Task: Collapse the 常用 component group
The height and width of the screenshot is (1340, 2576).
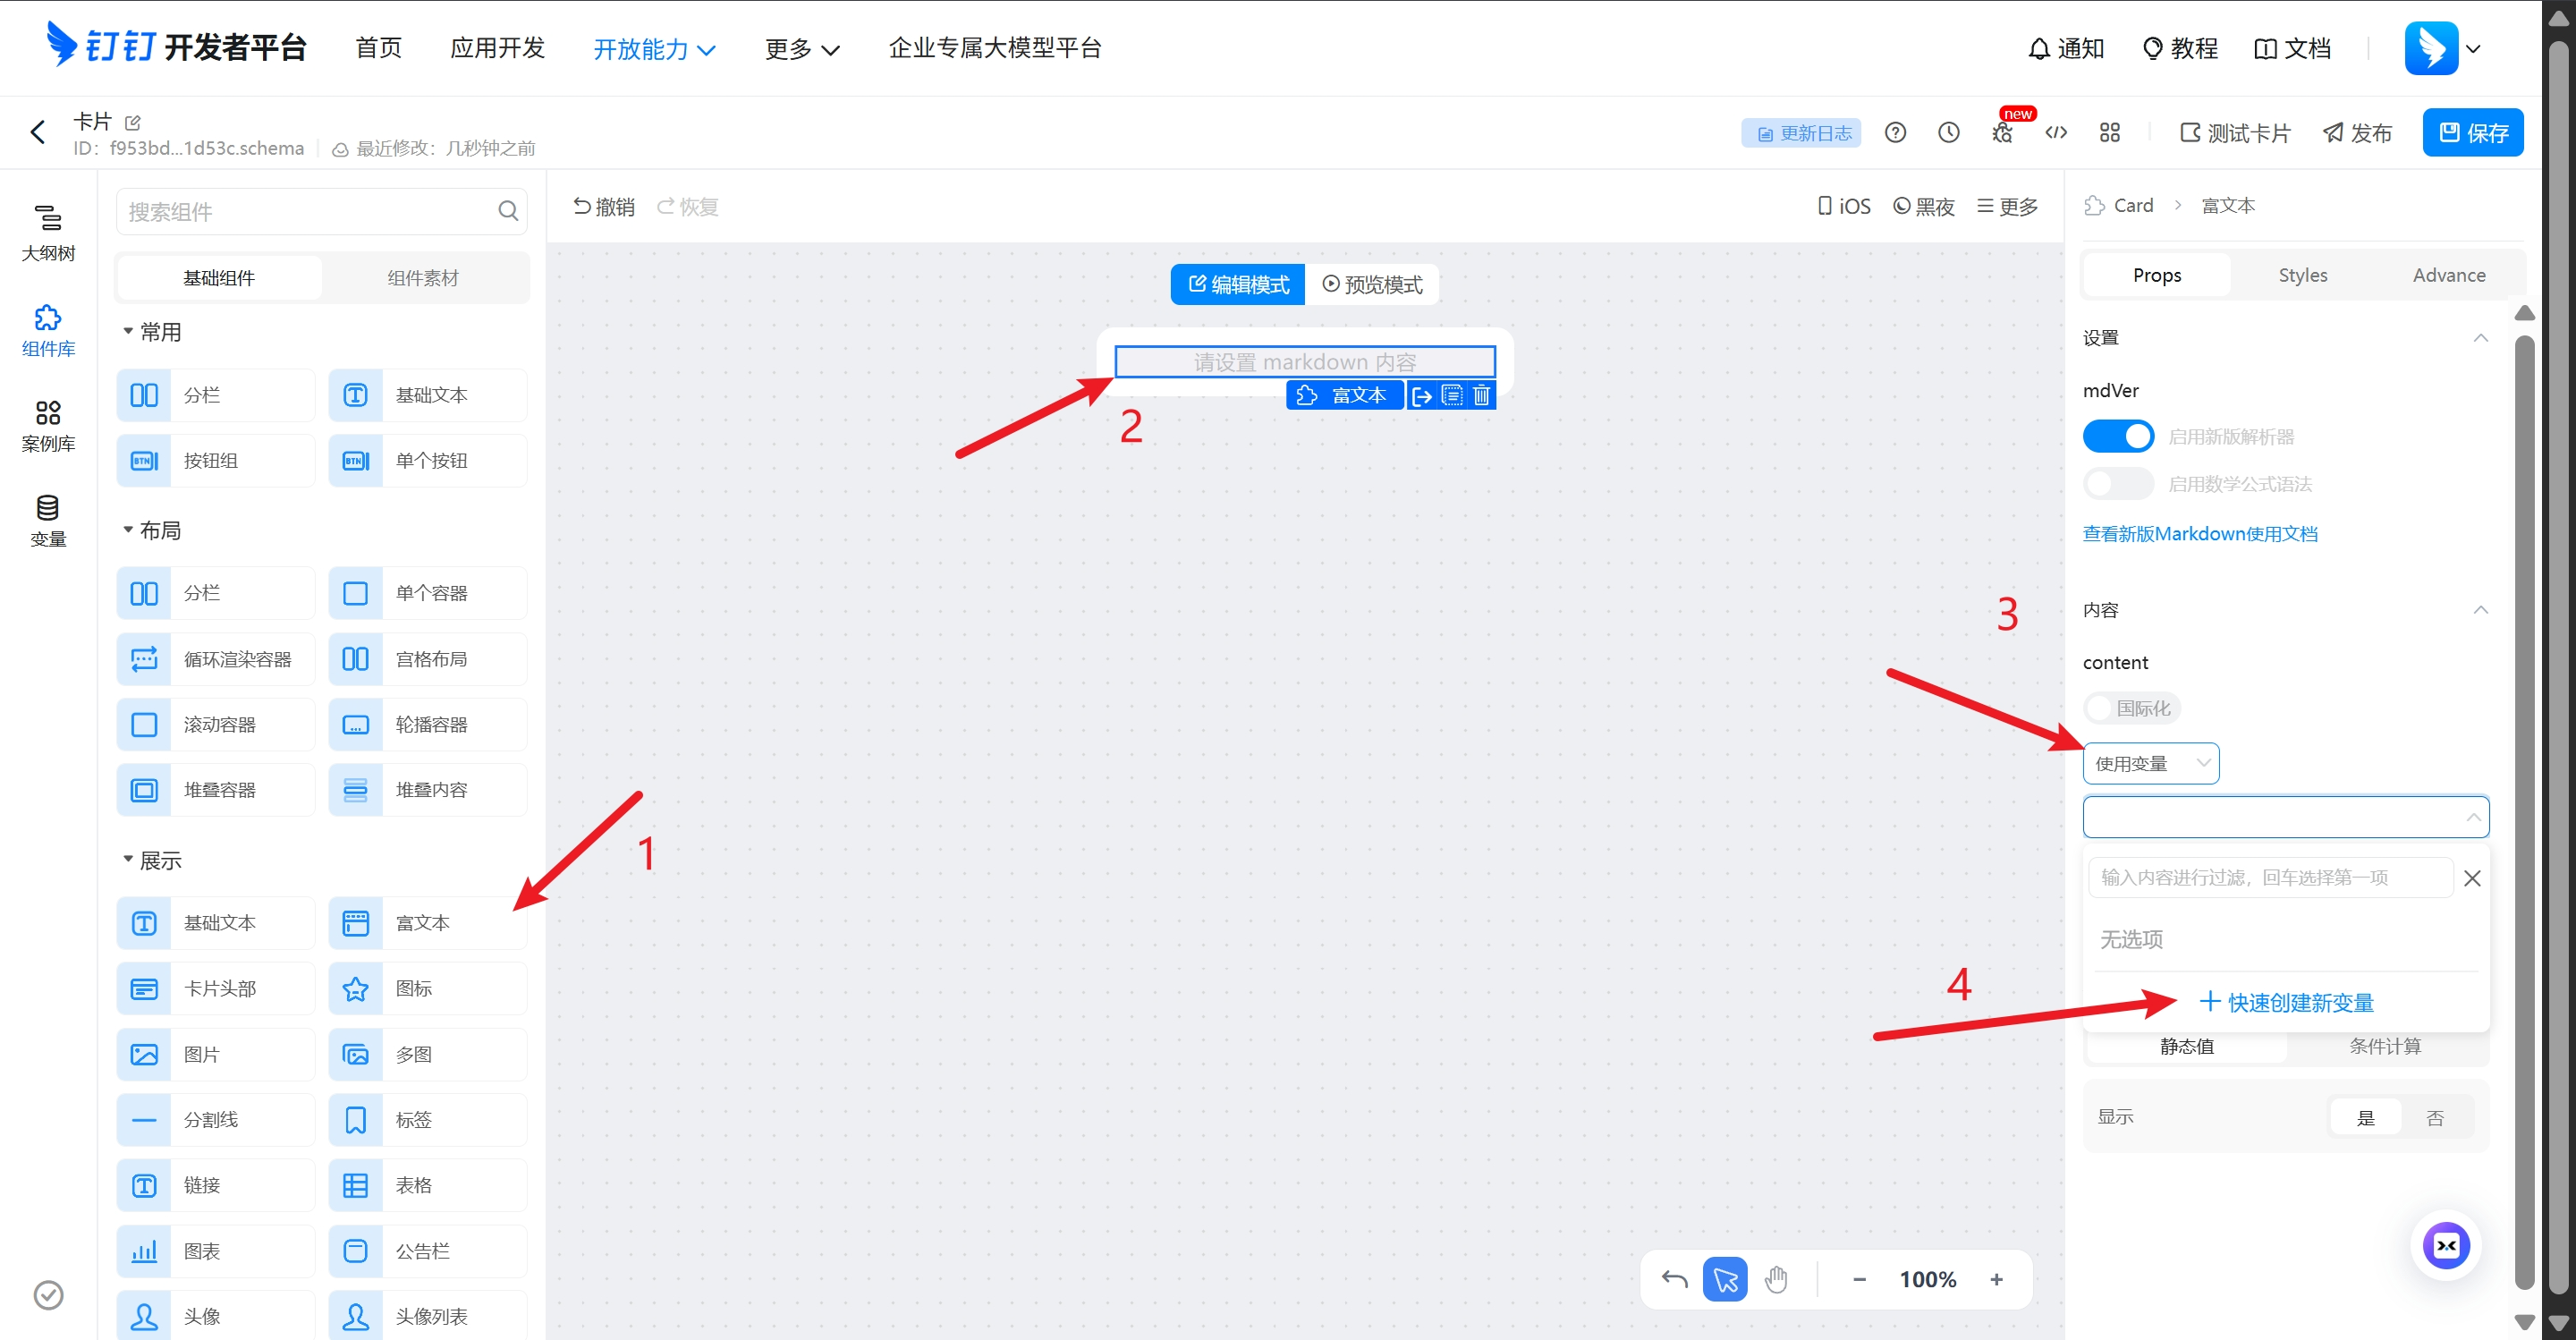Action: pyautogui.click(x=129, y=332)
